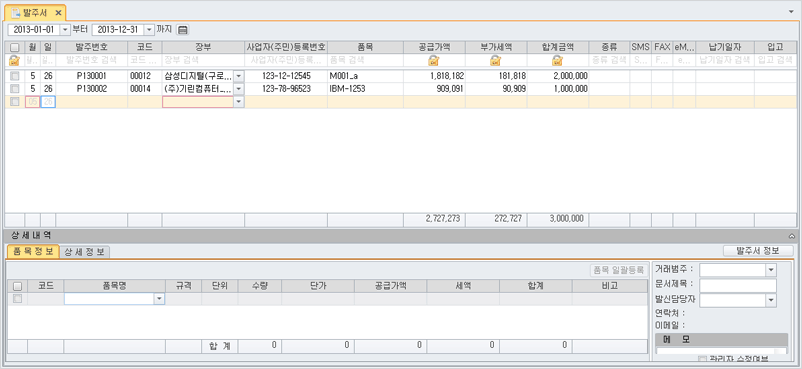Viewport: 802px width, 369px height.
Task: Open 장부 dropdown for 삼성디지털 row
Action: (239, 76)
